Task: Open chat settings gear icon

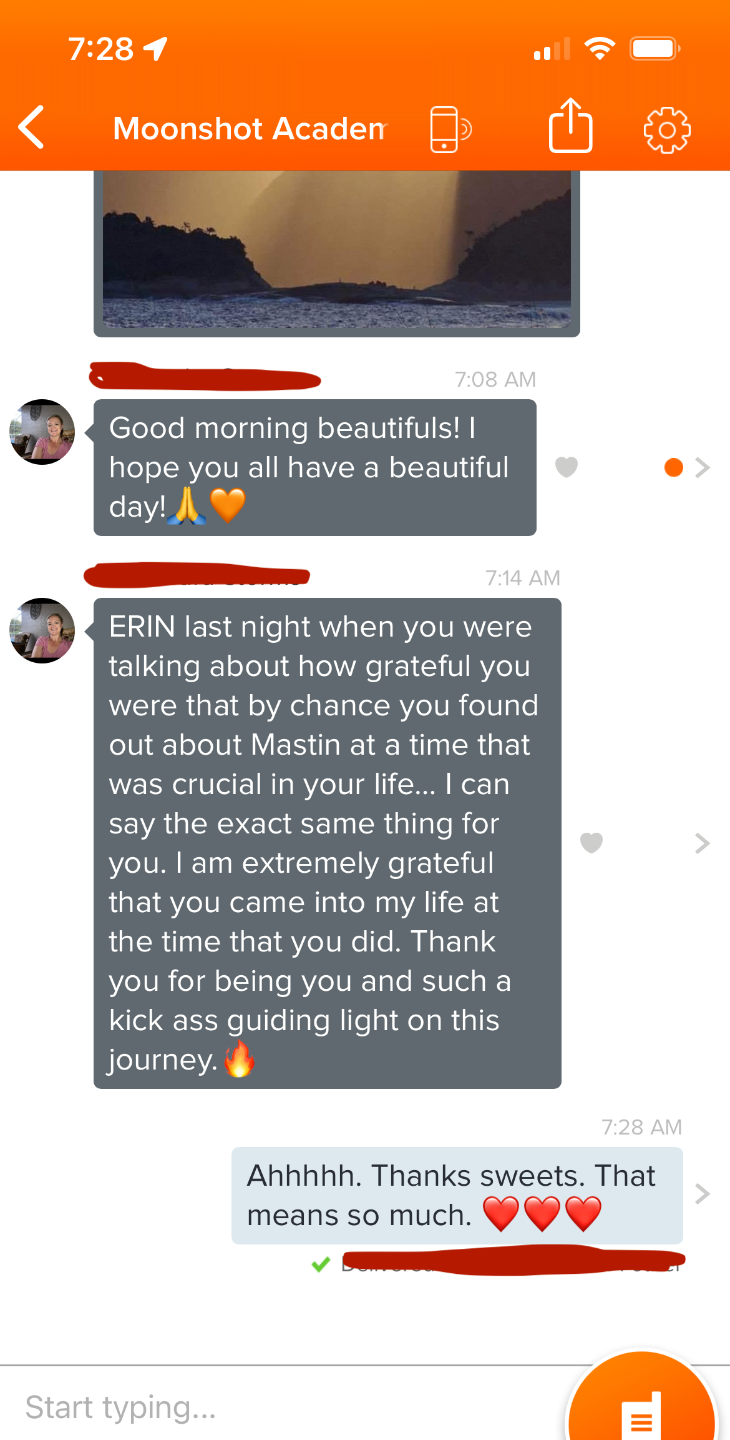Action: click(x=667, y=129)
